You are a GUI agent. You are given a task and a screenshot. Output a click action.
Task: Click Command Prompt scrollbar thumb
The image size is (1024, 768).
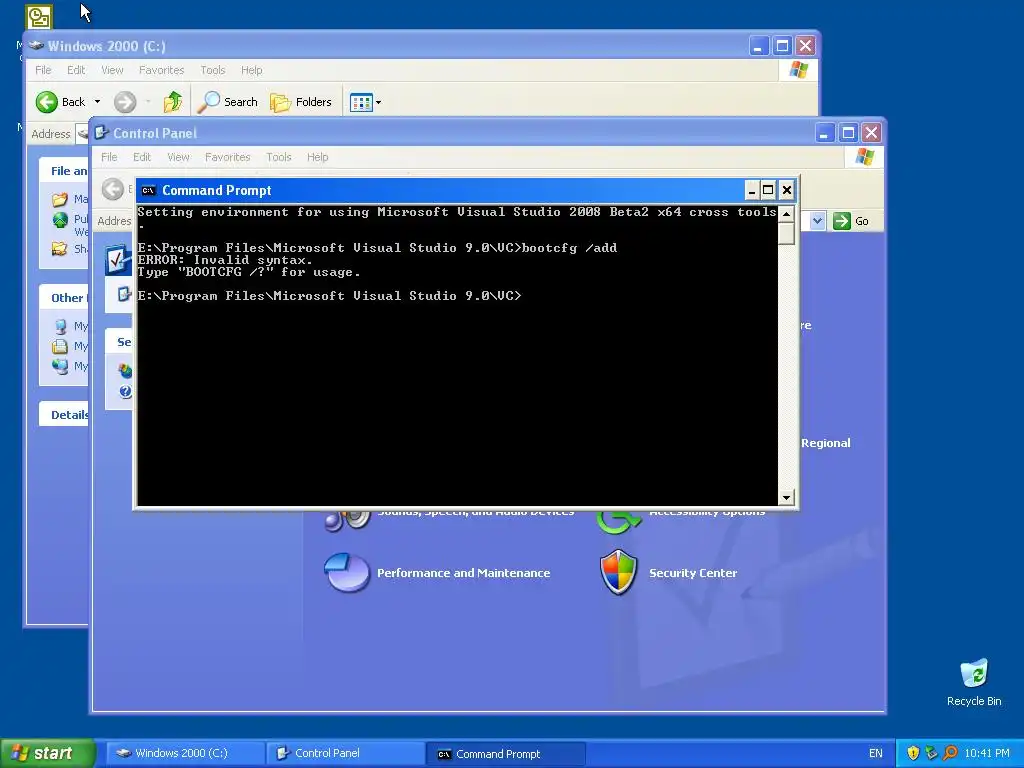tap(786, 233)
